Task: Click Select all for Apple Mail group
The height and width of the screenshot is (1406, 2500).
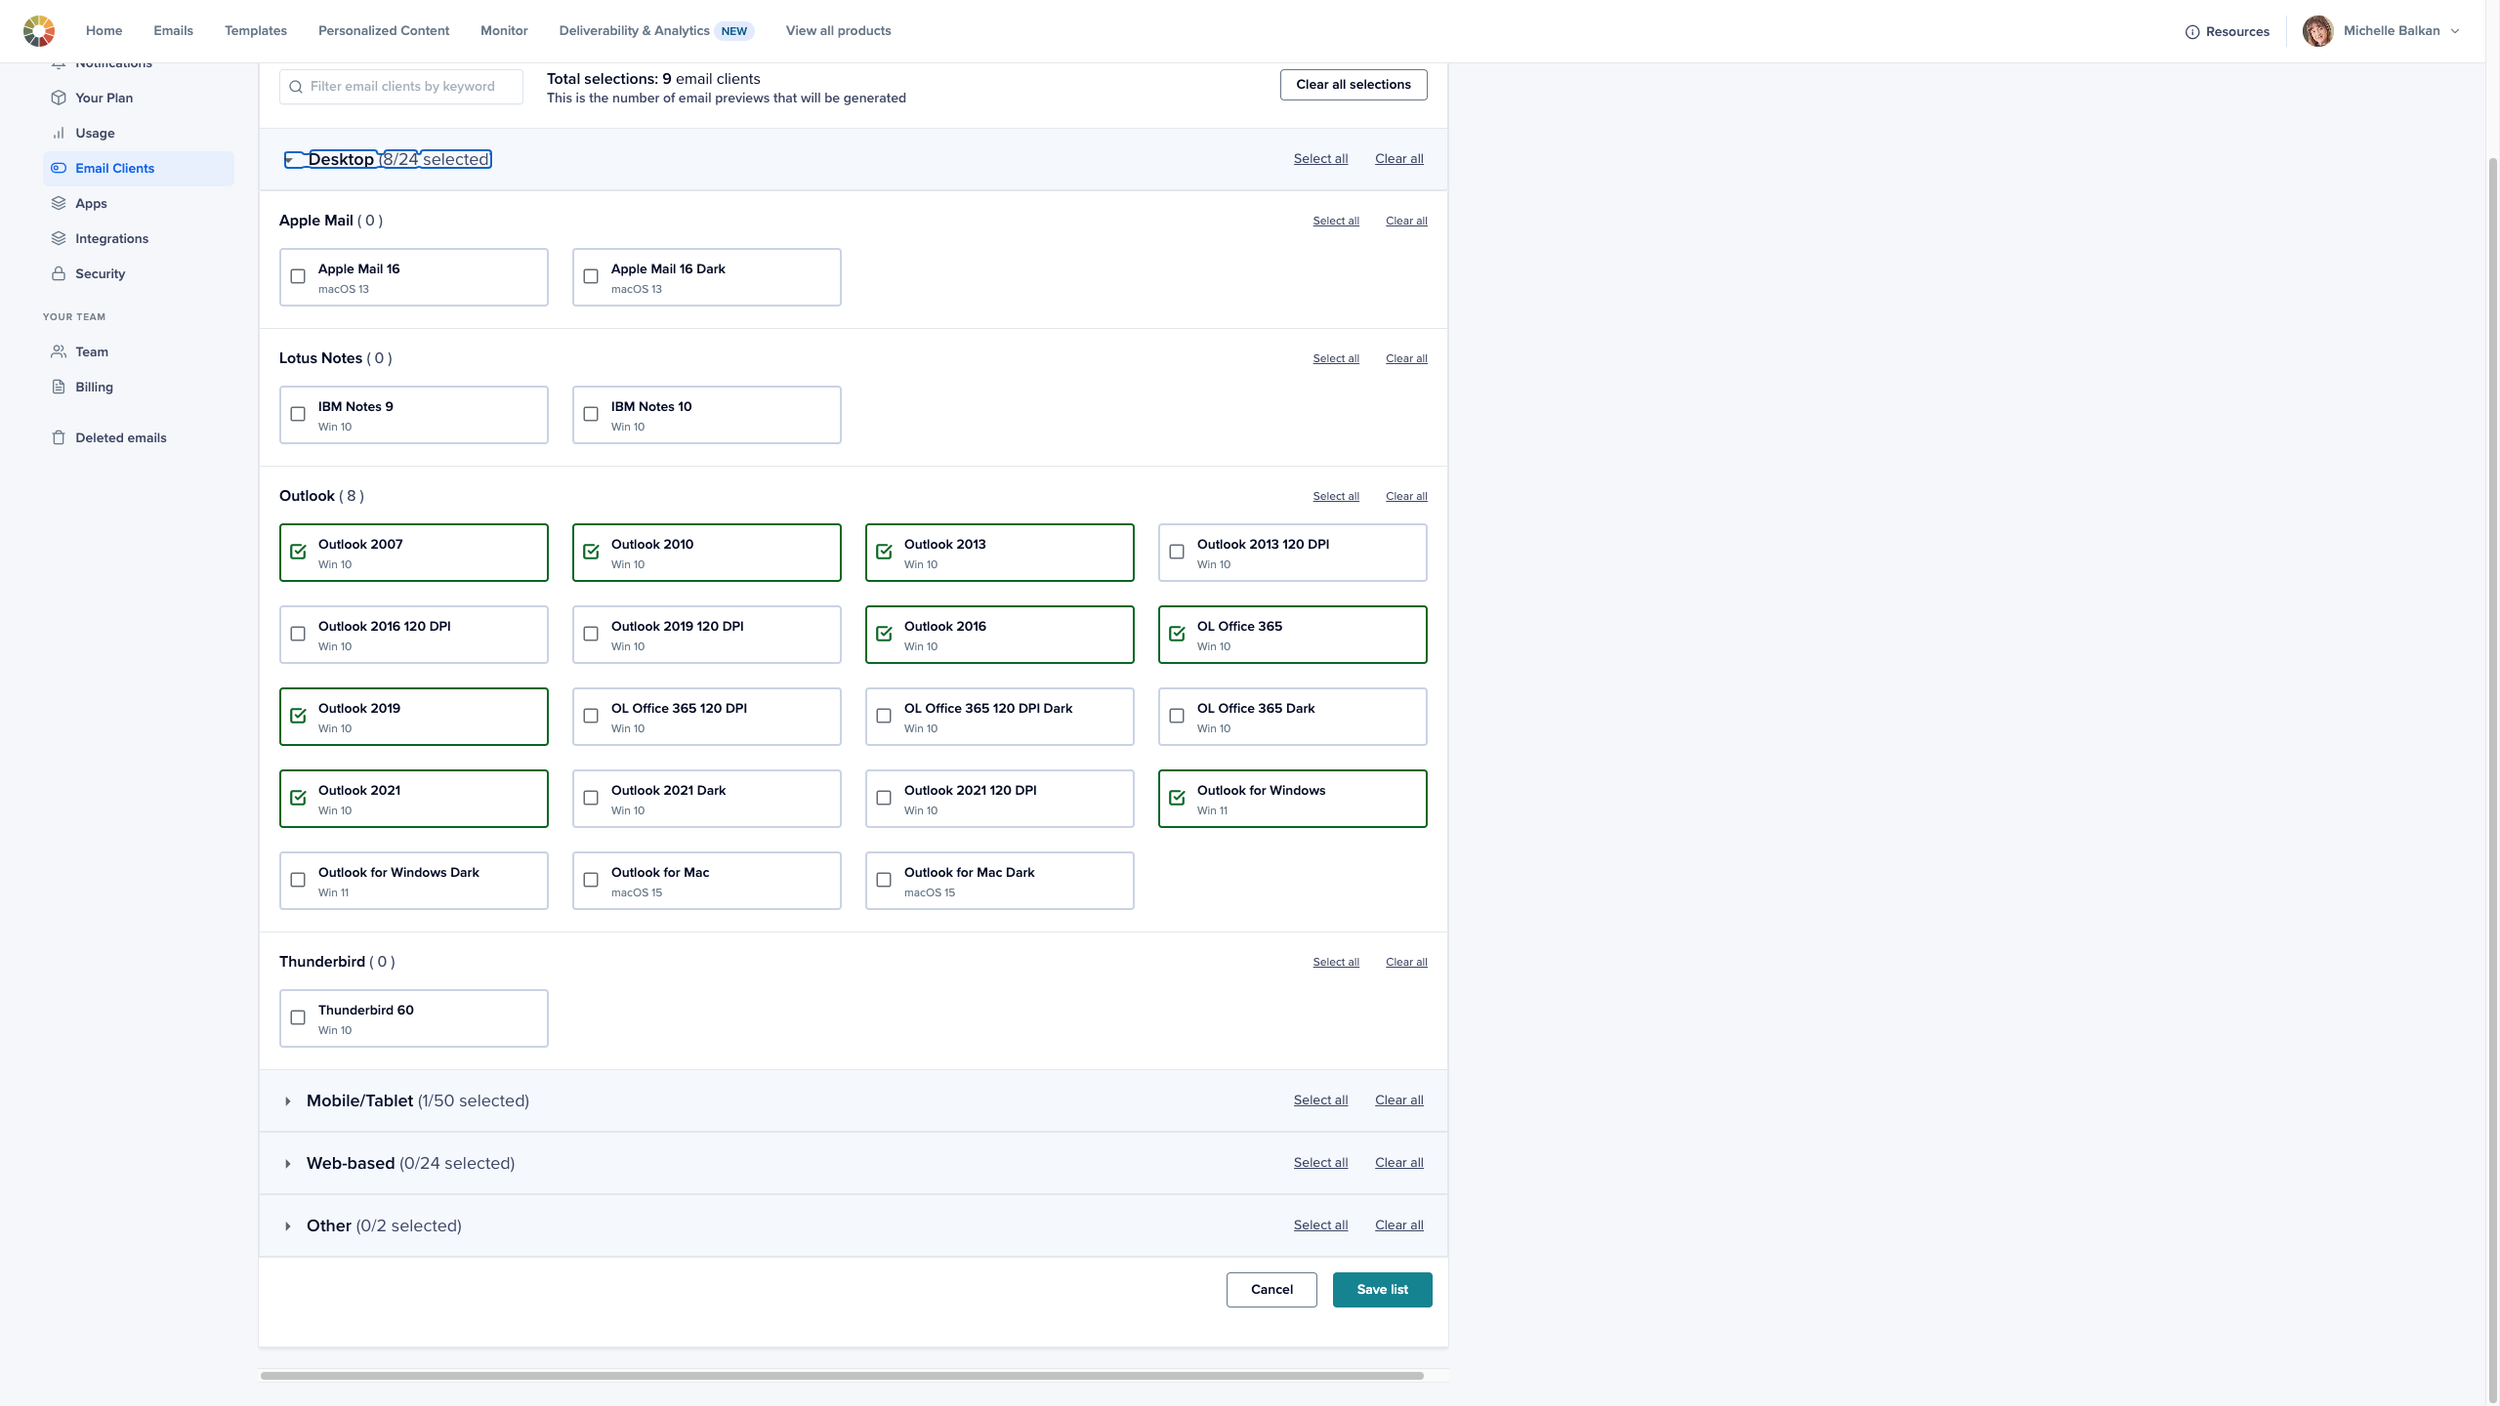Action: point(1336,221)
